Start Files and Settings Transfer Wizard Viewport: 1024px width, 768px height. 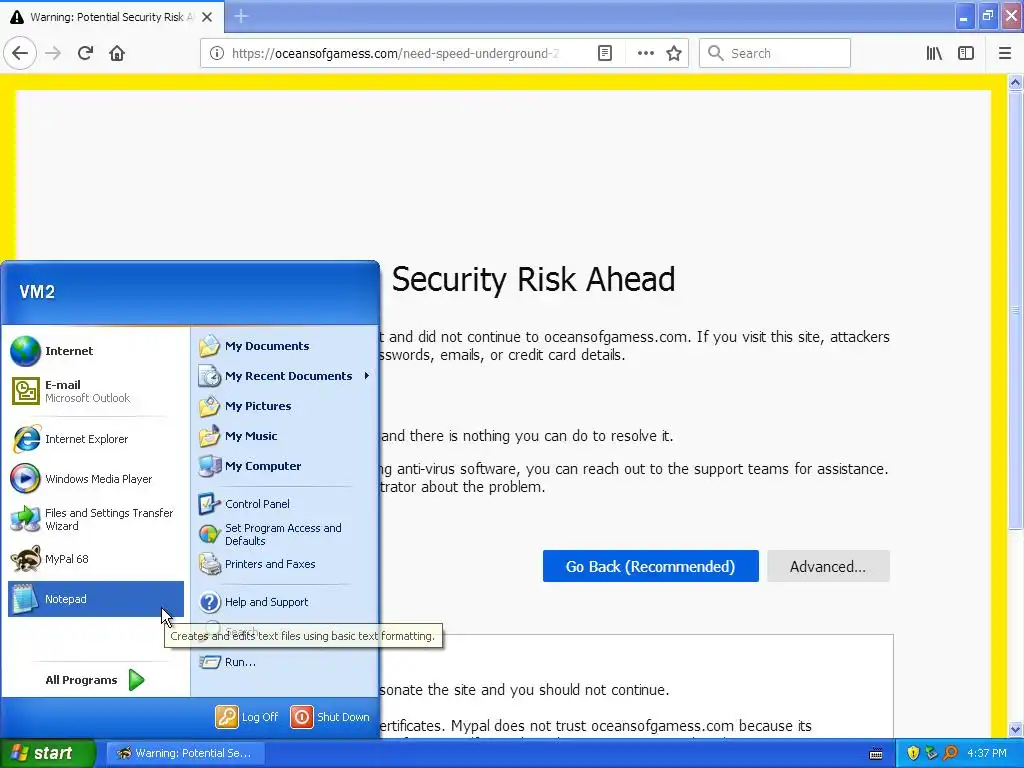click(95, 519)
